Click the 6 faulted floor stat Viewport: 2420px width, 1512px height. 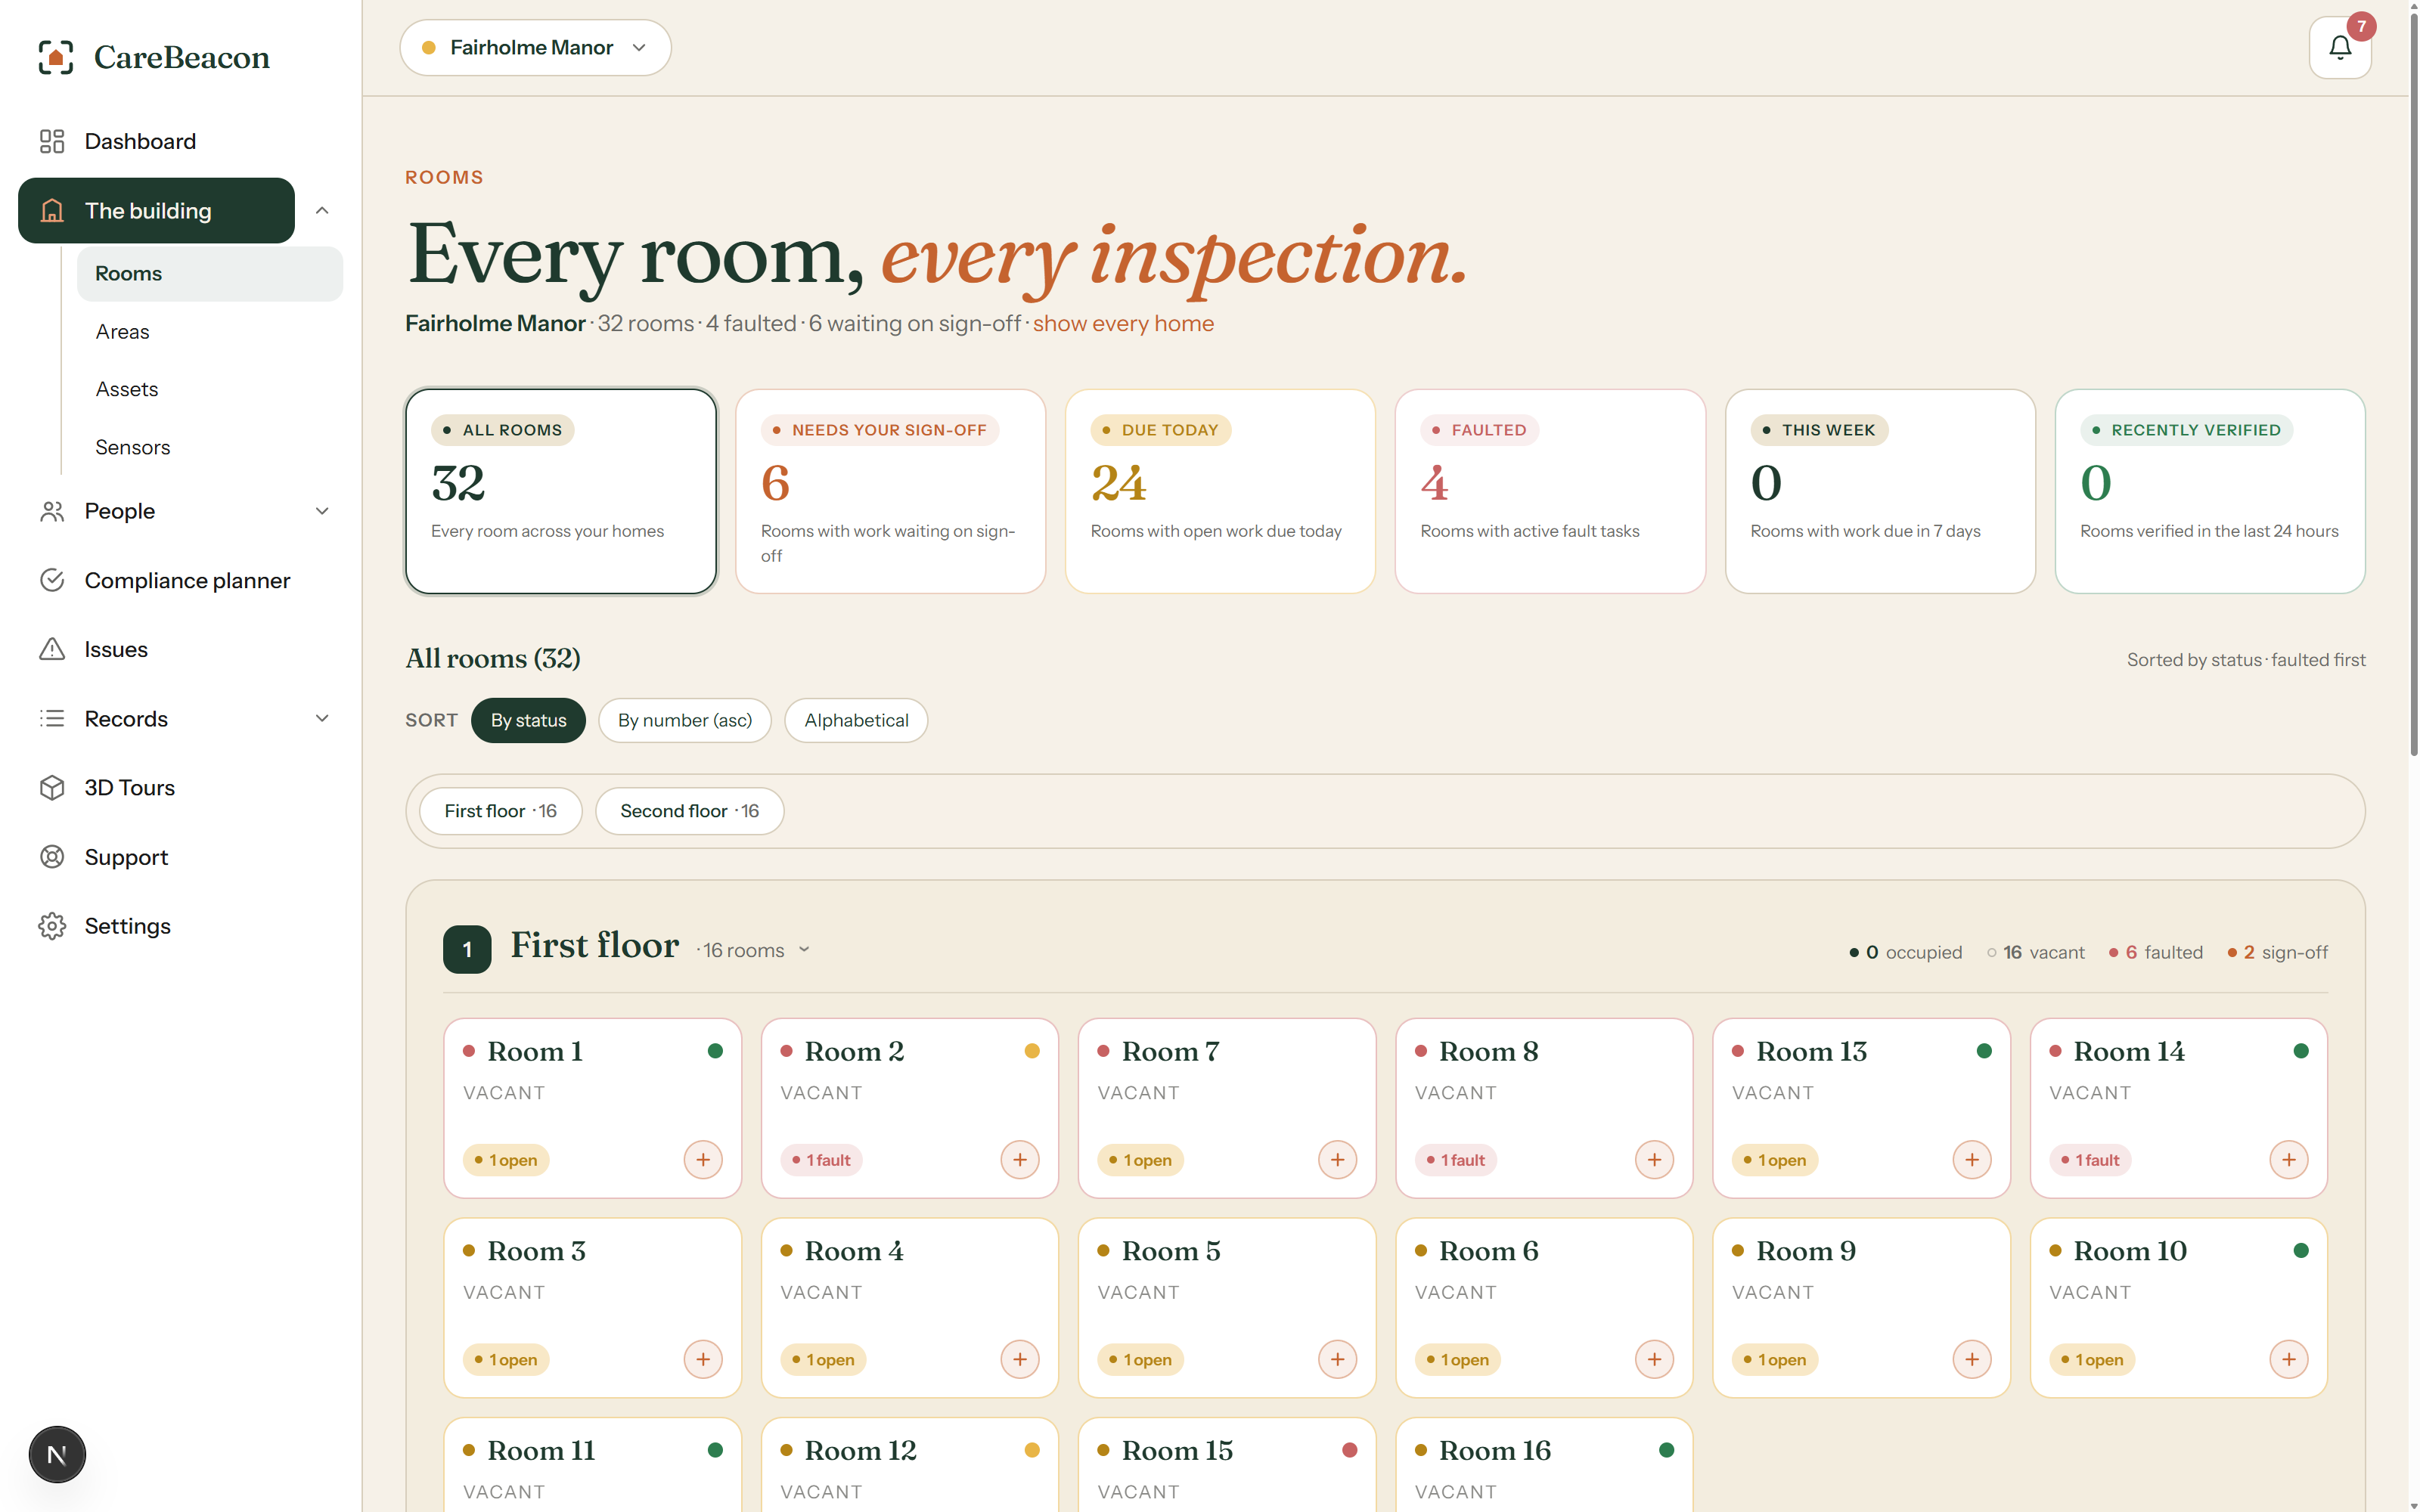coord(2156,953)
